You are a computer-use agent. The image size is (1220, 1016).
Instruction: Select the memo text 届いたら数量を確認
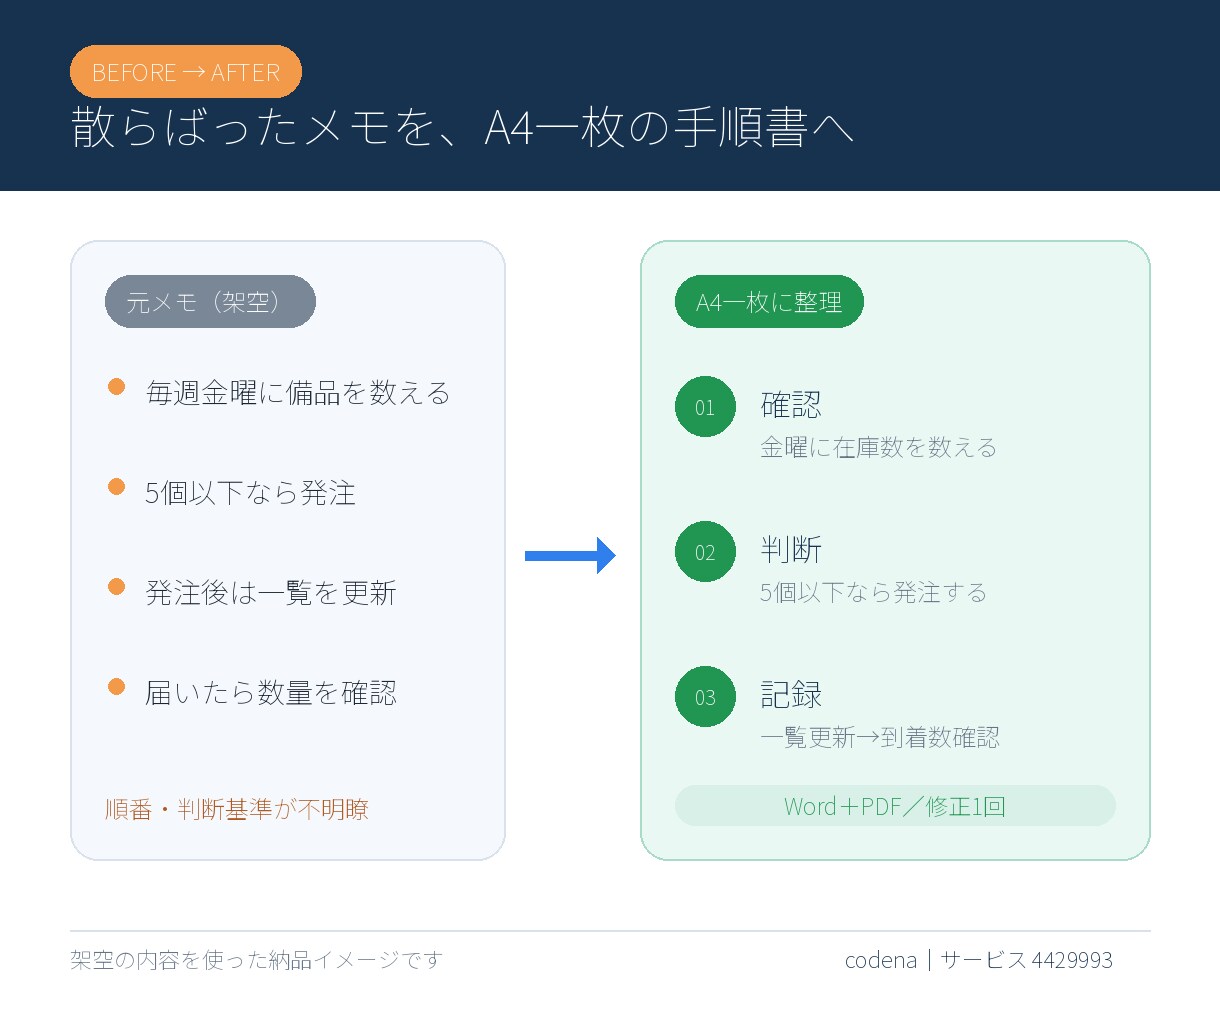pyautogui.click(x=271, y=693)
